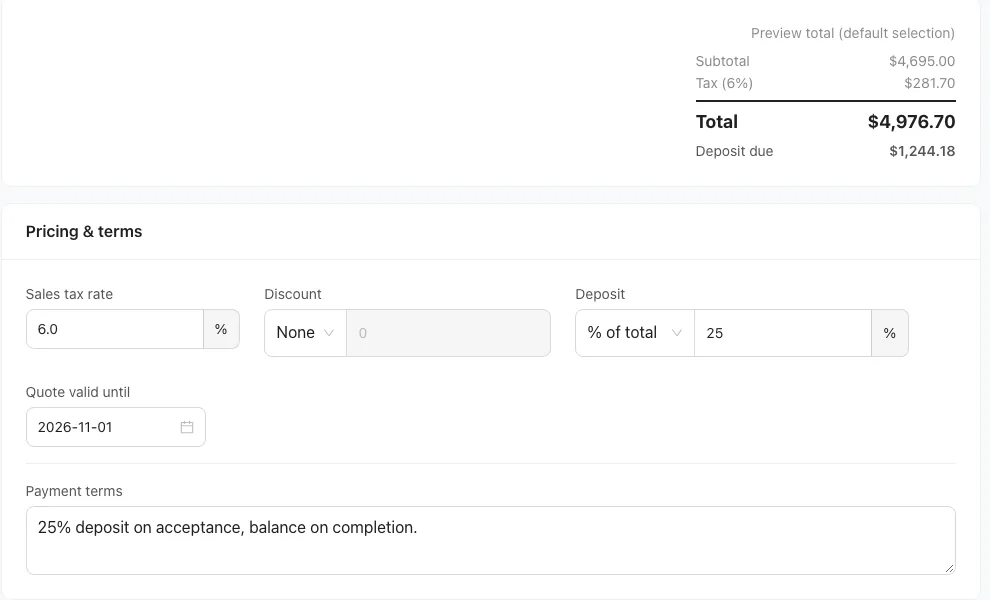
Task: Click the Subtotal label
Action: click(722, 61)
